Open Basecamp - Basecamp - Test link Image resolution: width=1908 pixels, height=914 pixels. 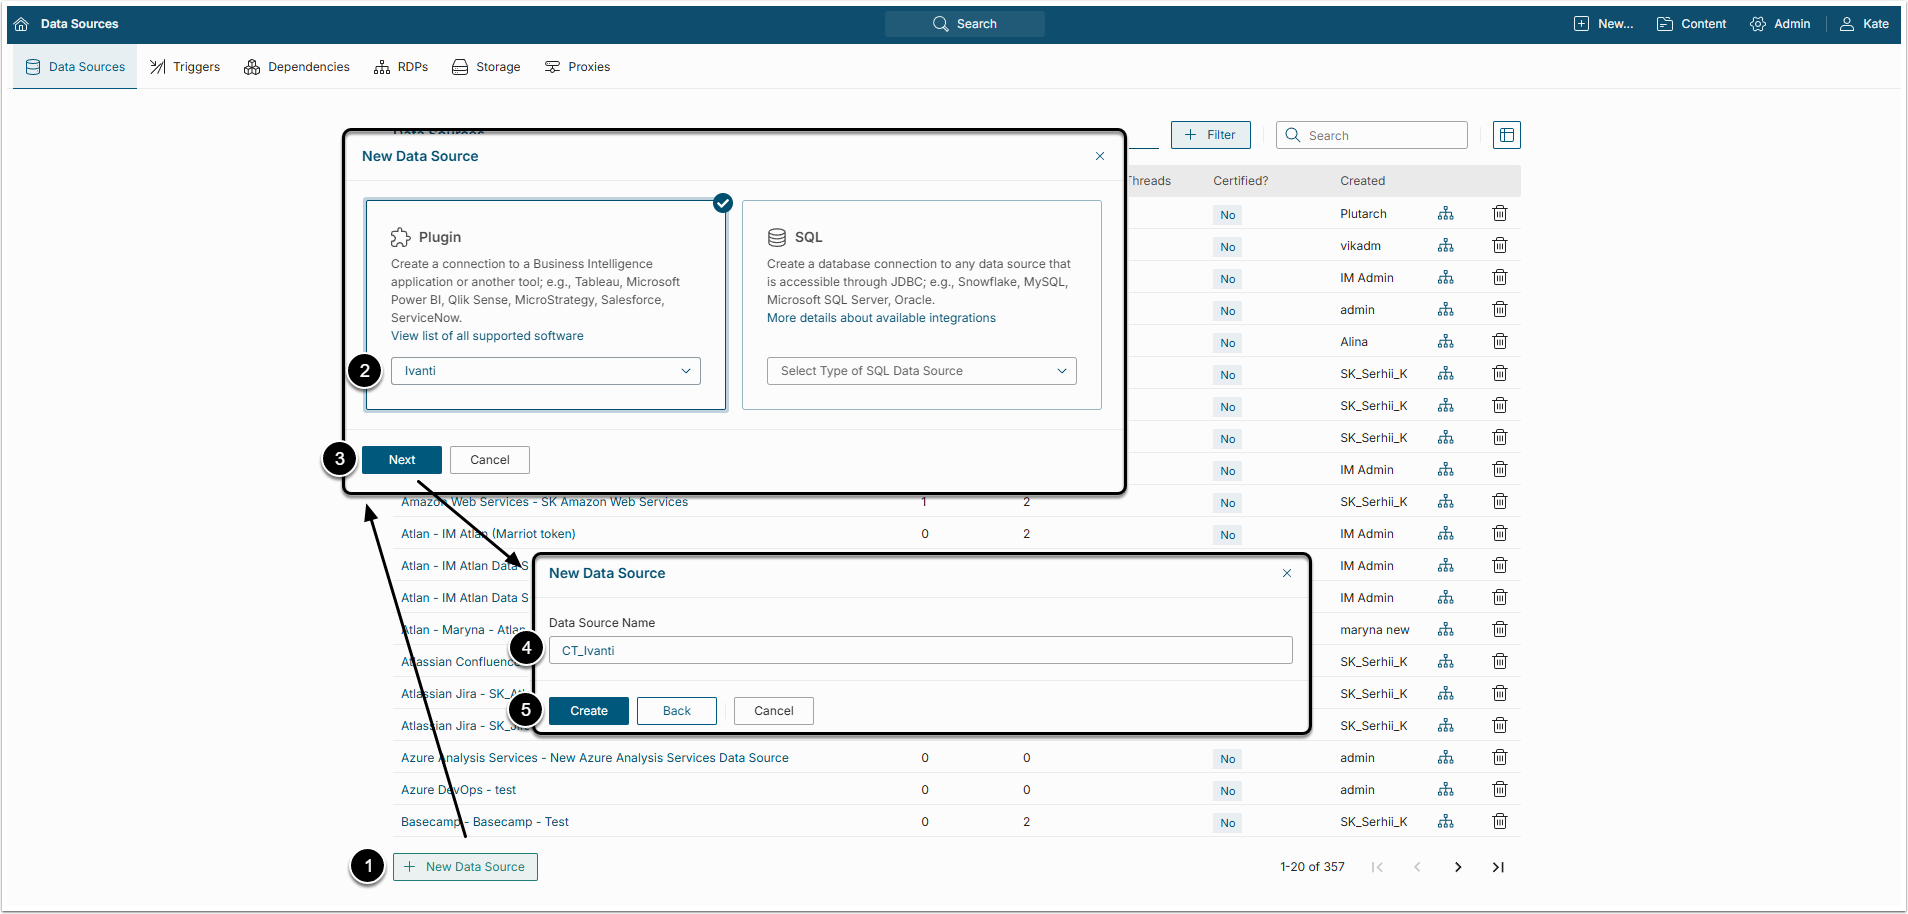(x=485, y=822)
